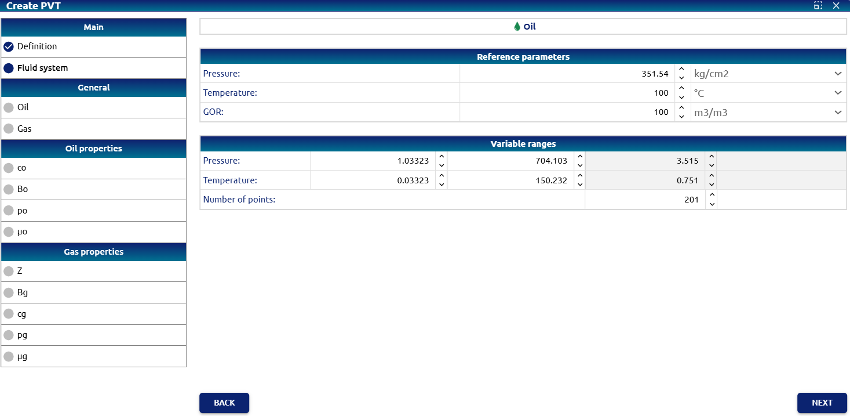Click the Fluid system status dot

tap(9, 68)
